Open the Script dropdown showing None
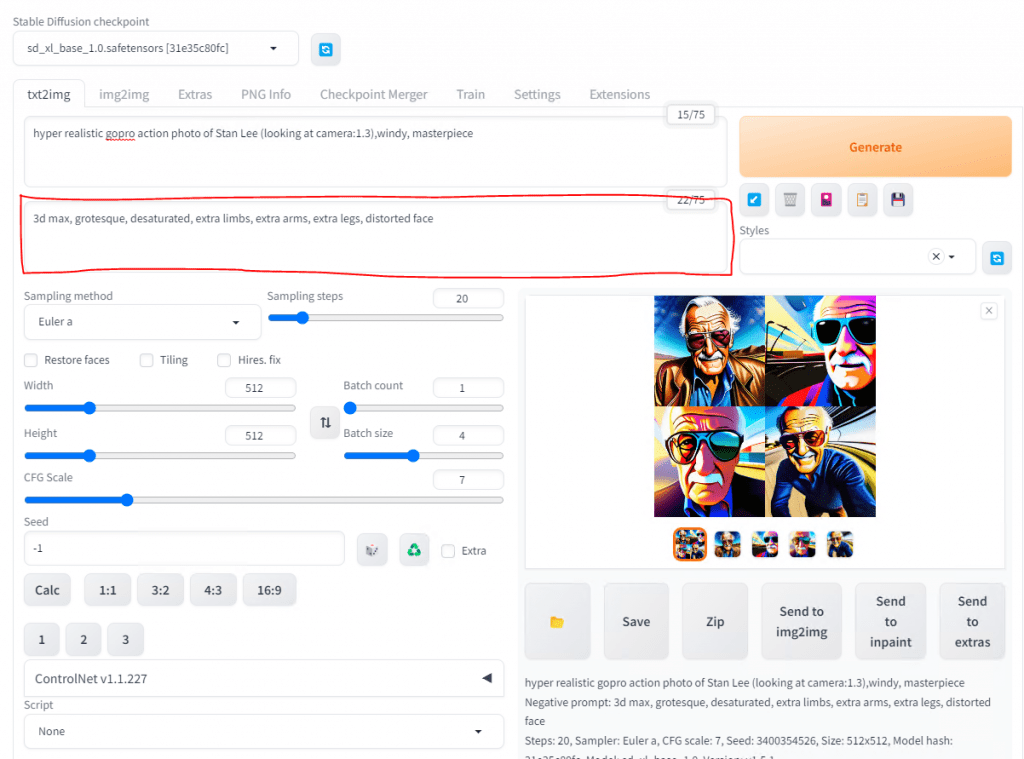 [264, 732]
